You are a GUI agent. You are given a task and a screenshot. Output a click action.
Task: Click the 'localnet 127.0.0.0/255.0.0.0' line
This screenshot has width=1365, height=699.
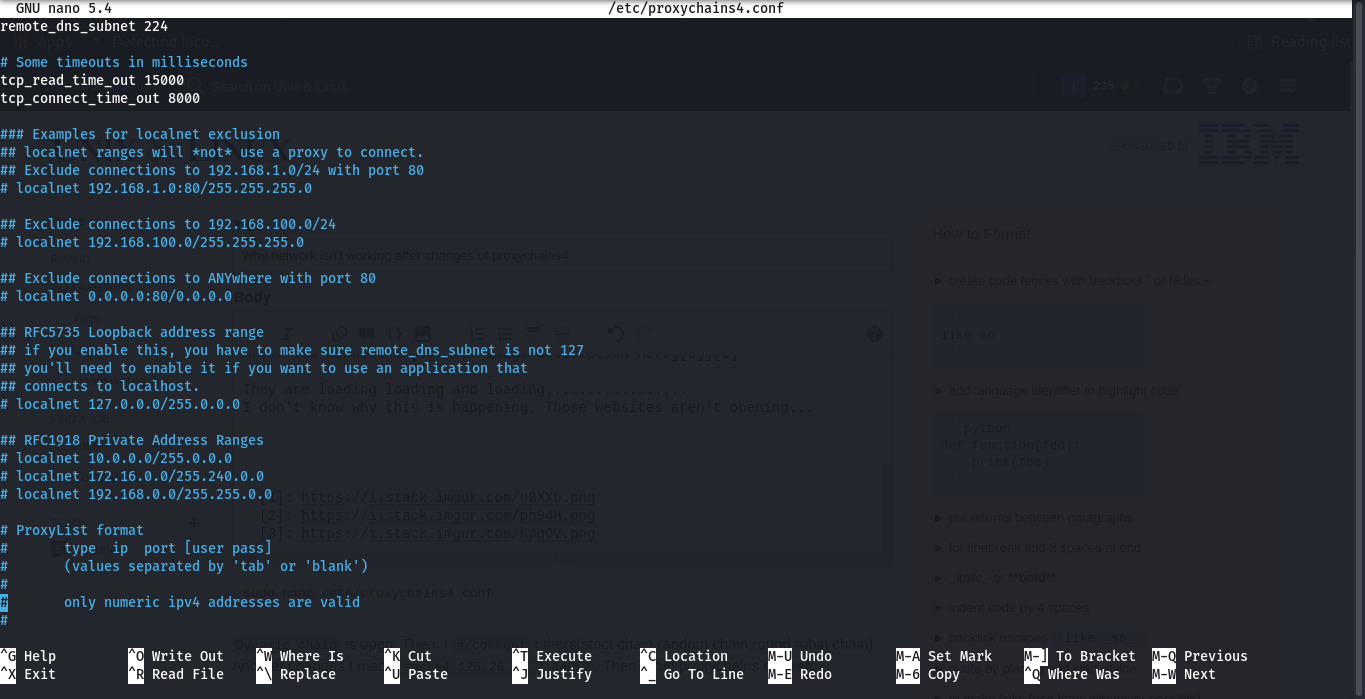click(x=120, y=404)
